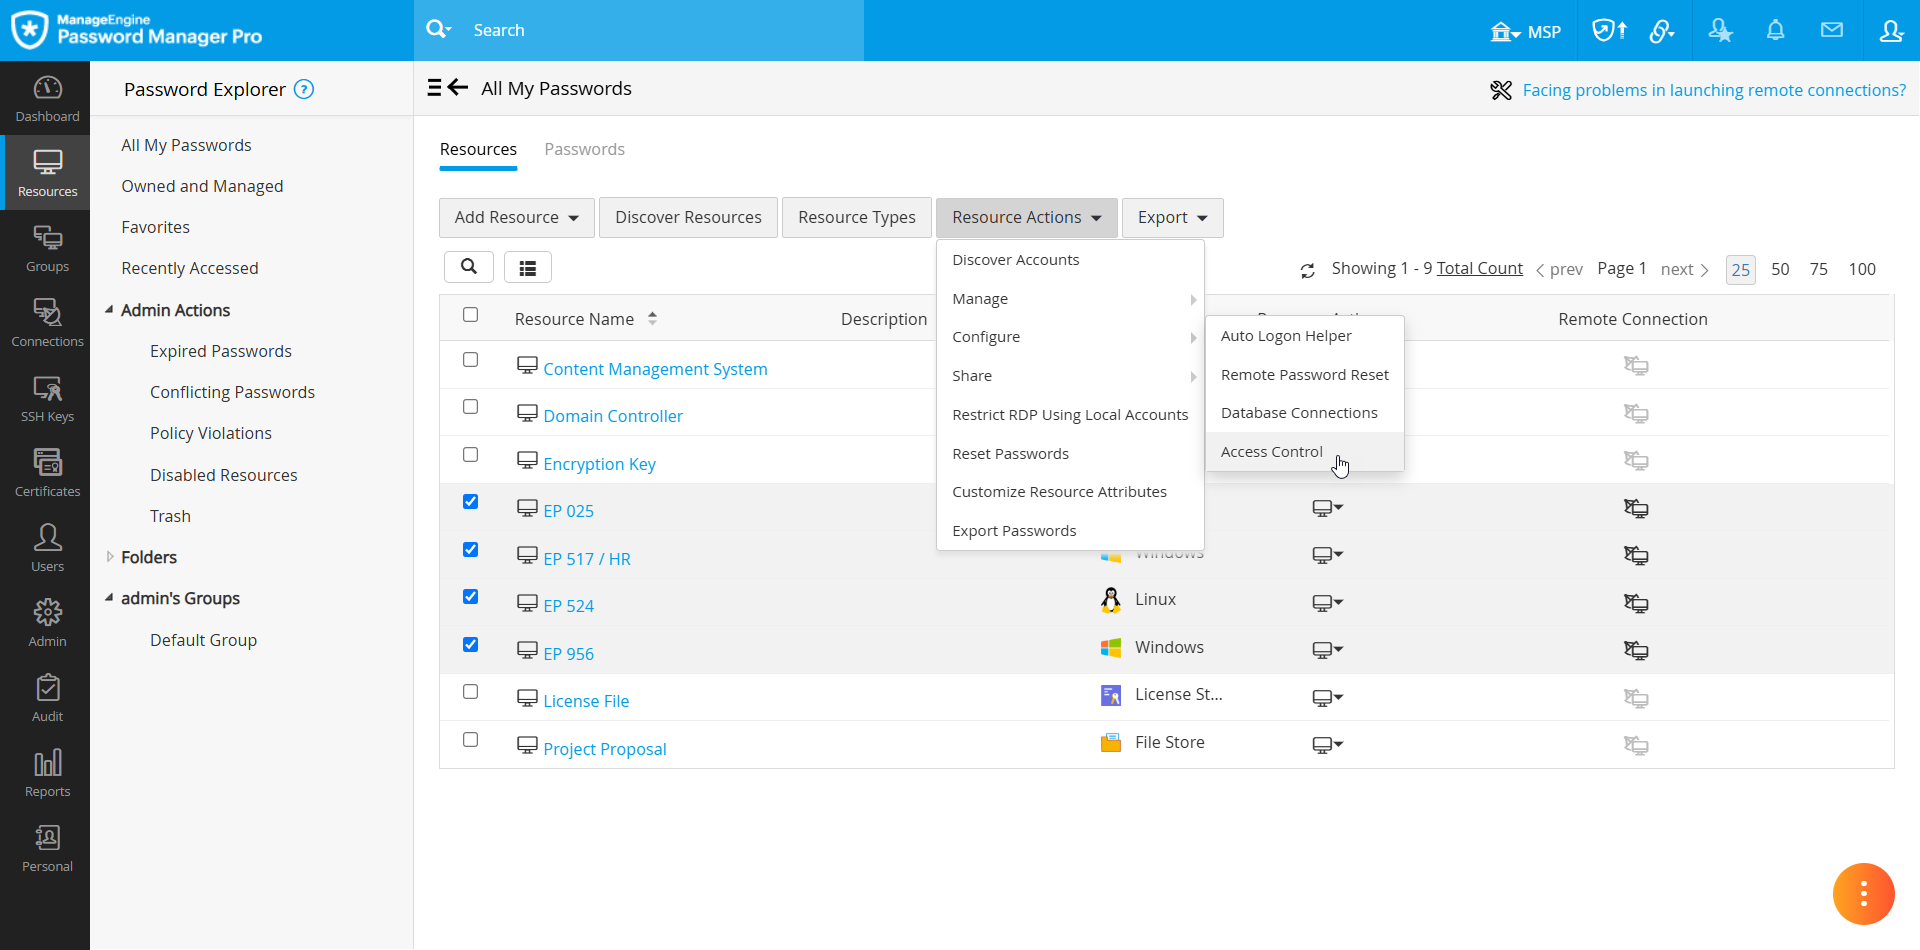
Task: Open the Dashboard from the left sidebar
Action: pos(46,97)
